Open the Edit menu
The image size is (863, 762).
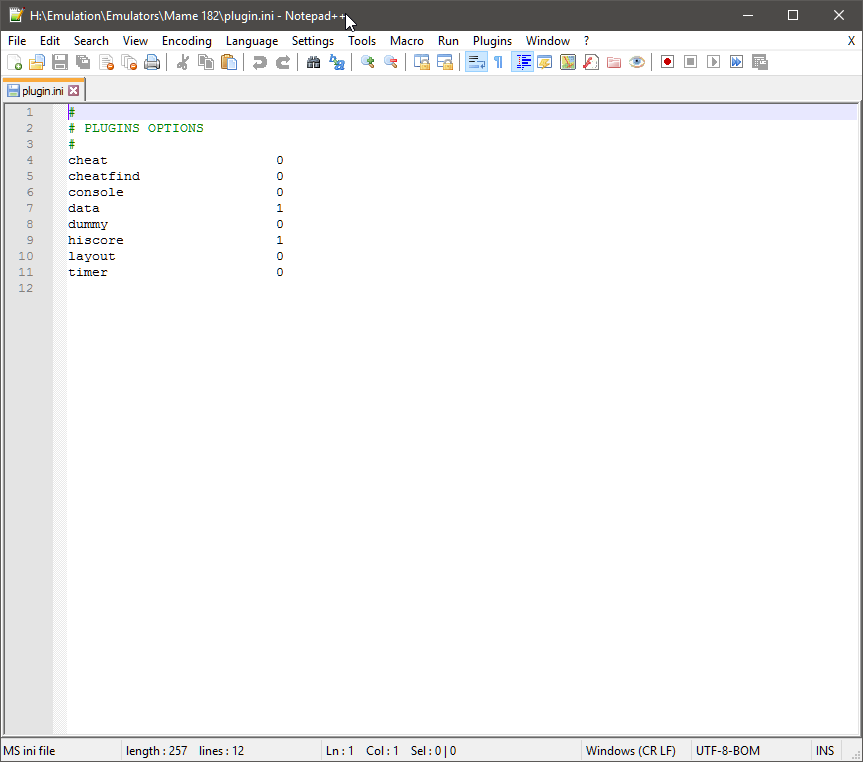pos(50,41)
